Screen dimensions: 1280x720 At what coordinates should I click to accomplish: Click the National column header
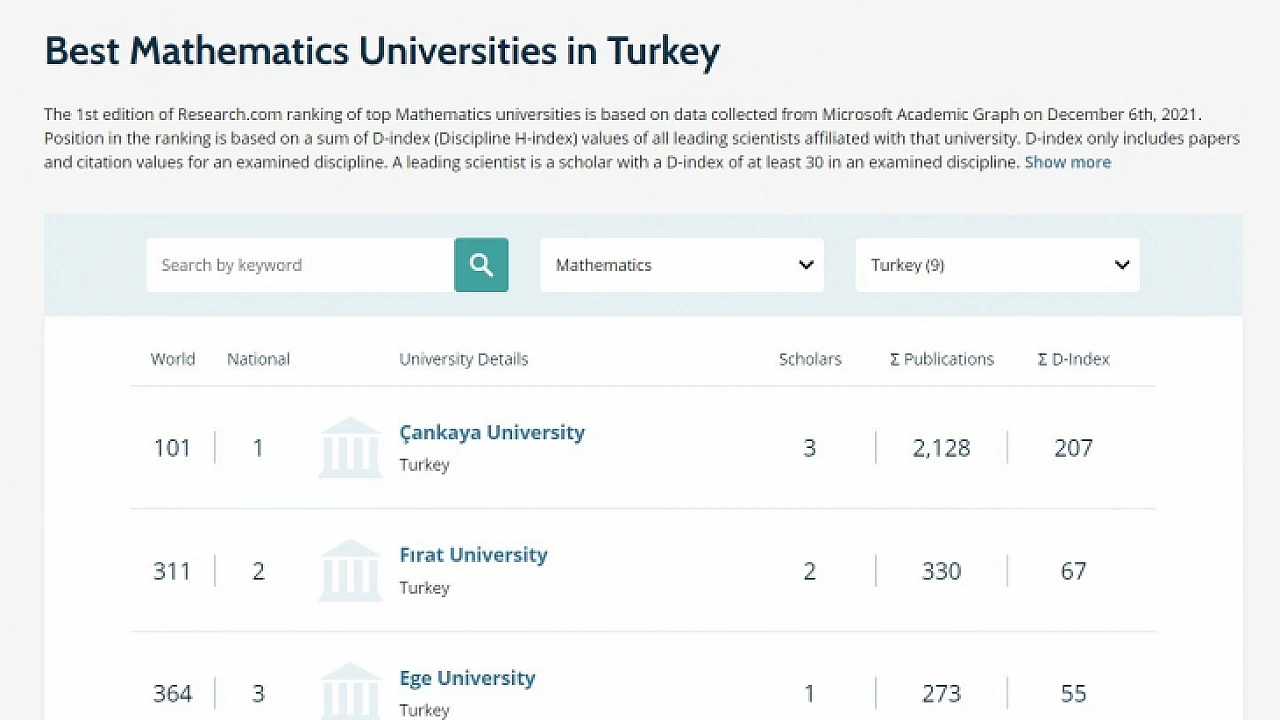258,359
